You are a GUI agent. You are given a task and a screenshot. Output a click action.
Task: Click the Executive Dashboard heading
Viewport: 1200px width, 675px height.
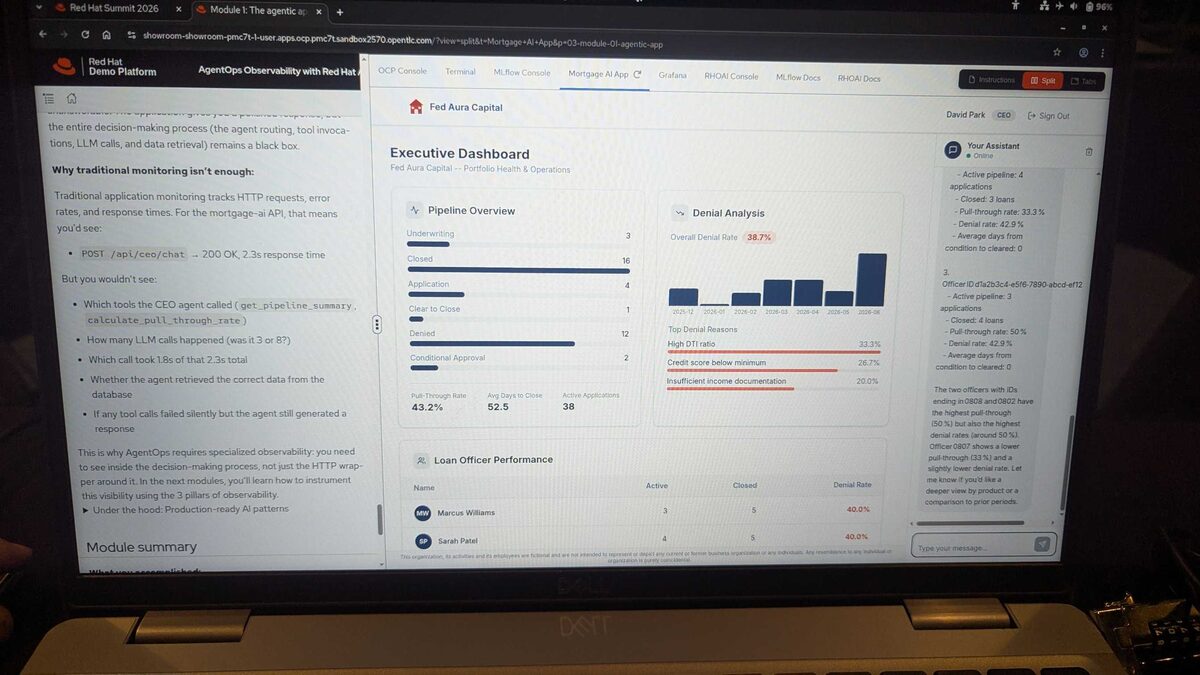(460, 154)
